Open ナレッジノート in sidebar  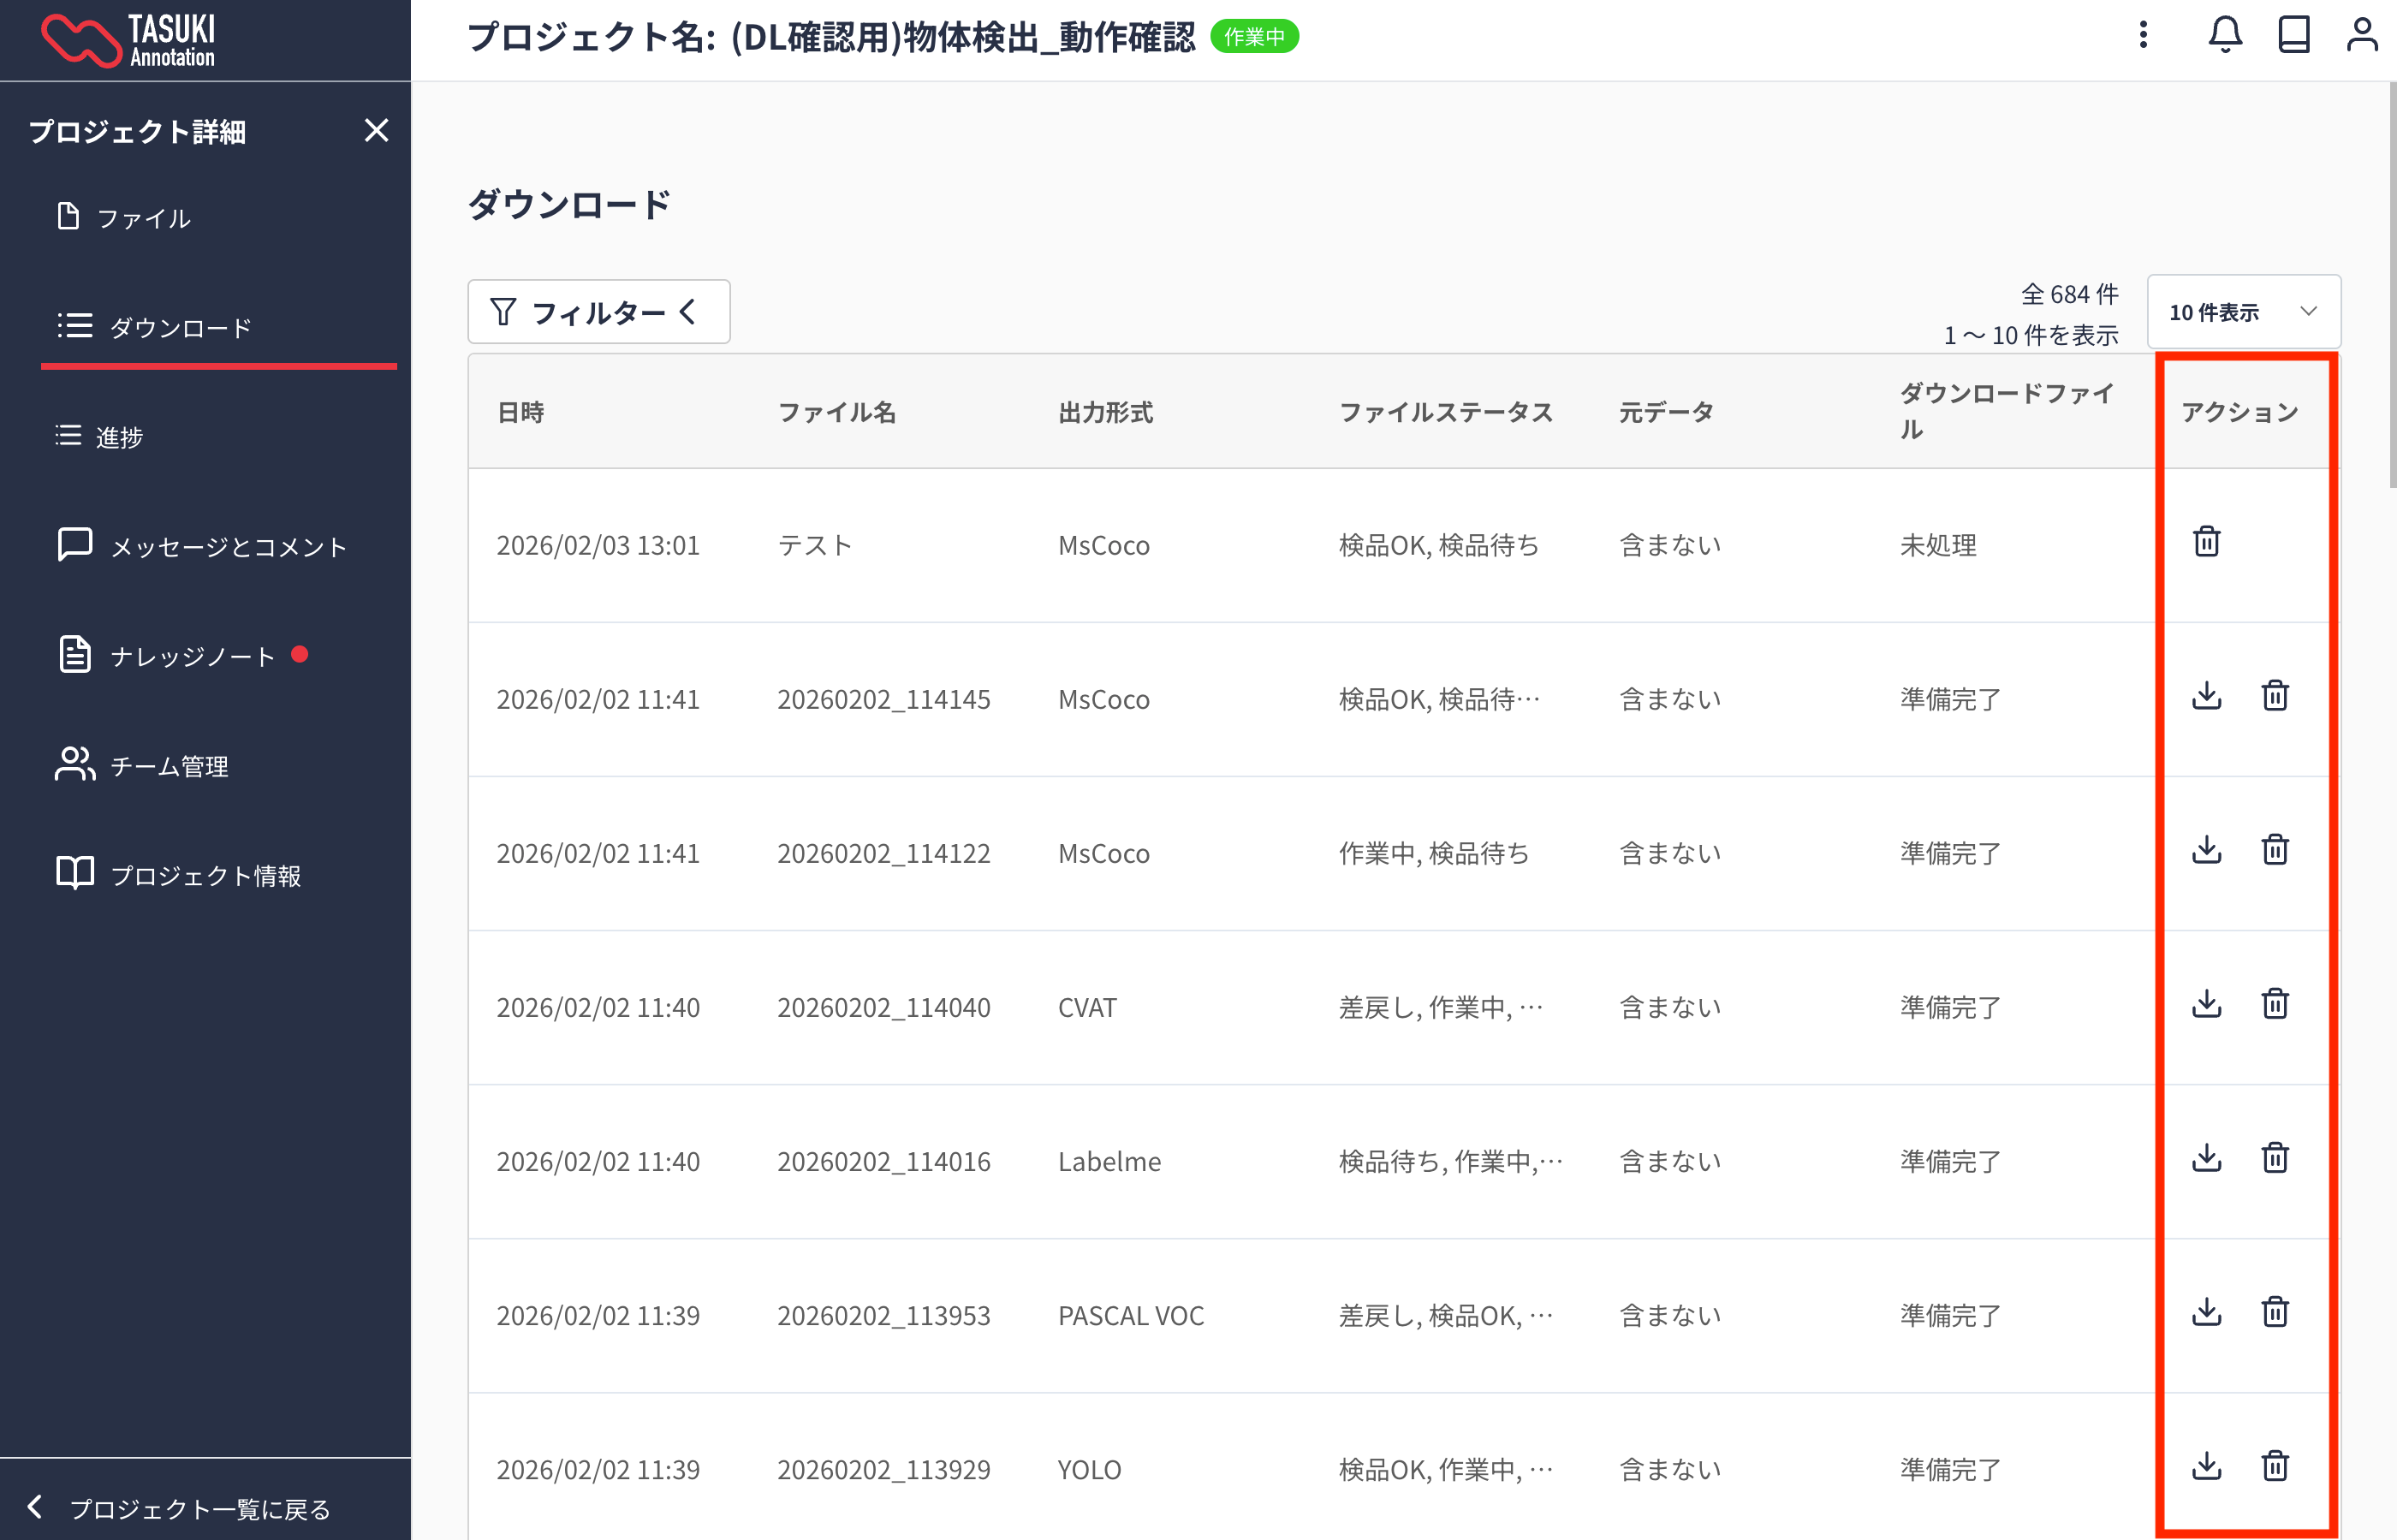point(192,656)
